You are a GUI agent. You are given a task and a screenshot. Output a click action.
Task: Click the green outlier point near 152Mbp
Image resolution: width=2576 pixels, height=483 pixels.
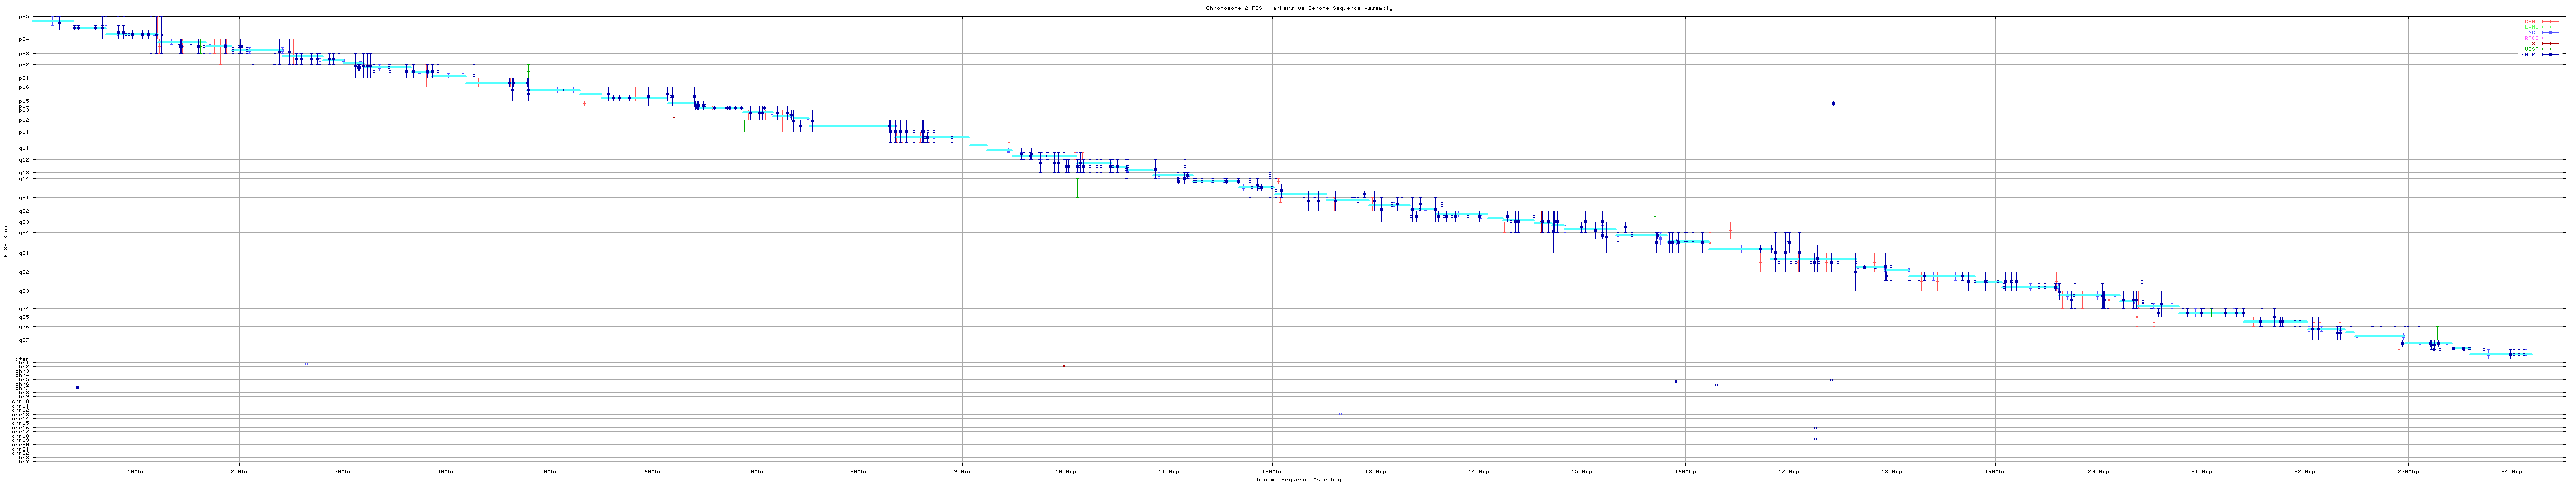pyautogui.click(x=1600, y=445)
